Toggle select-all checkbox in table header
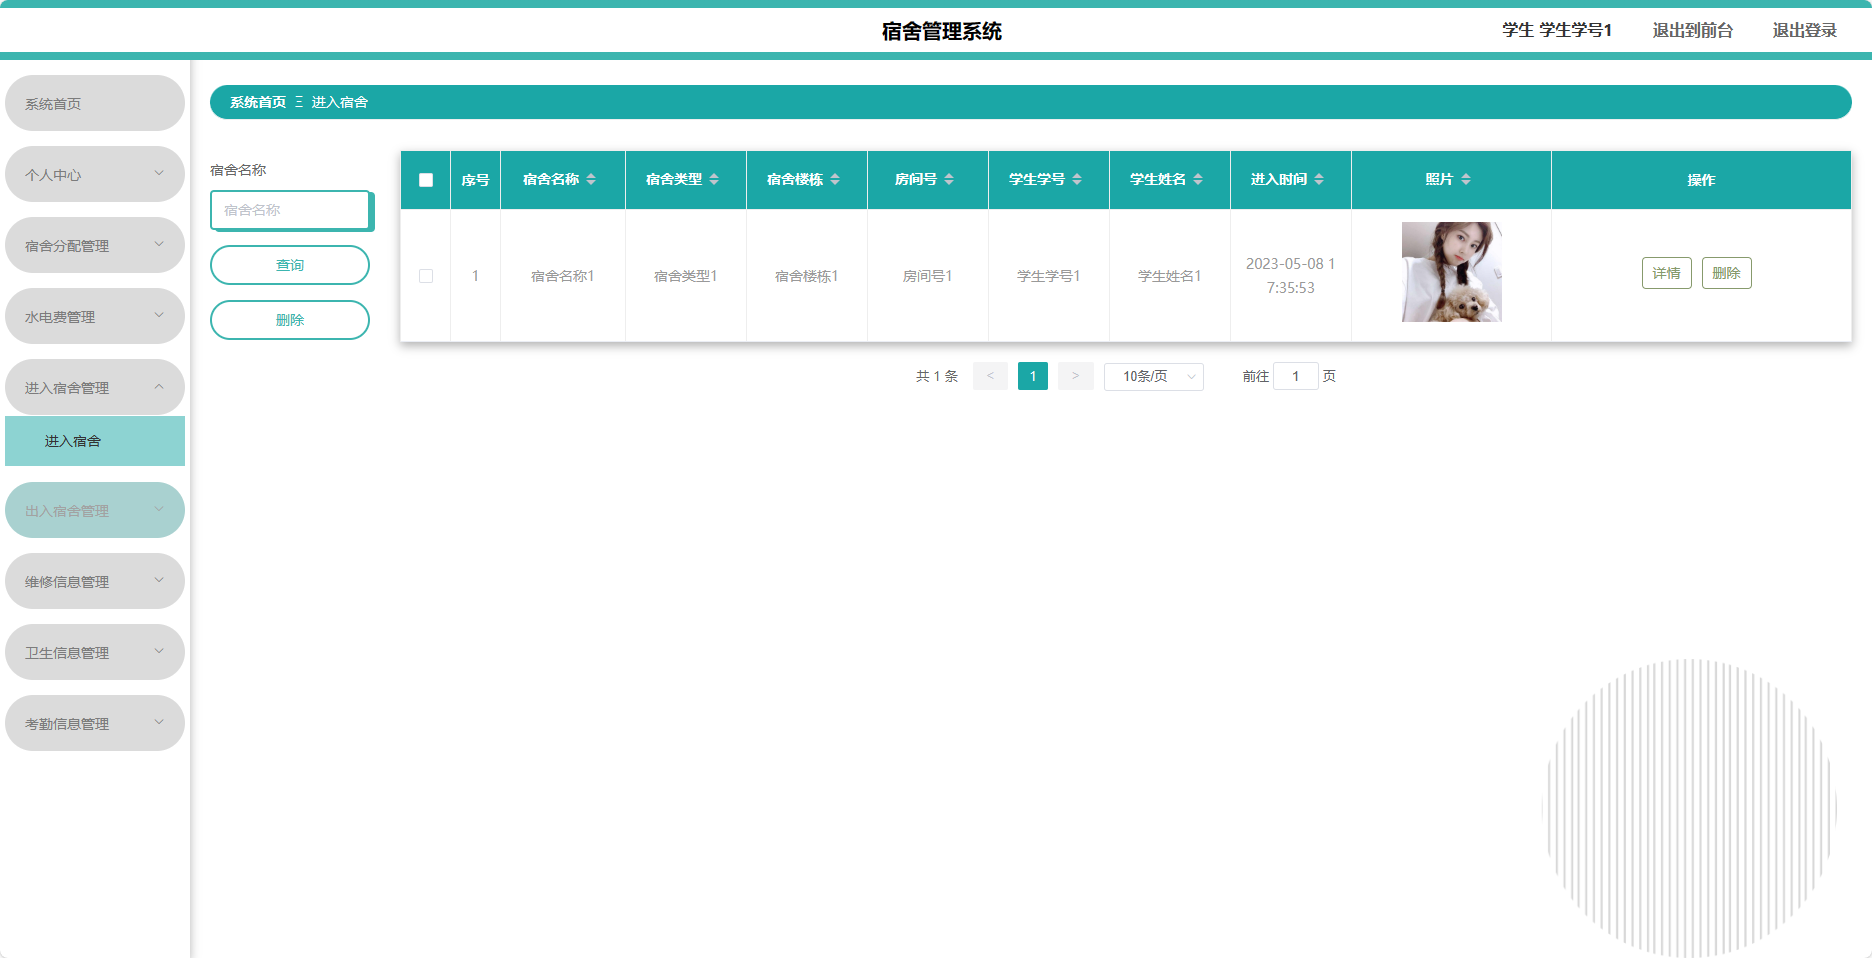Viewport: 1872px width, 958px height. pos(426,180)
